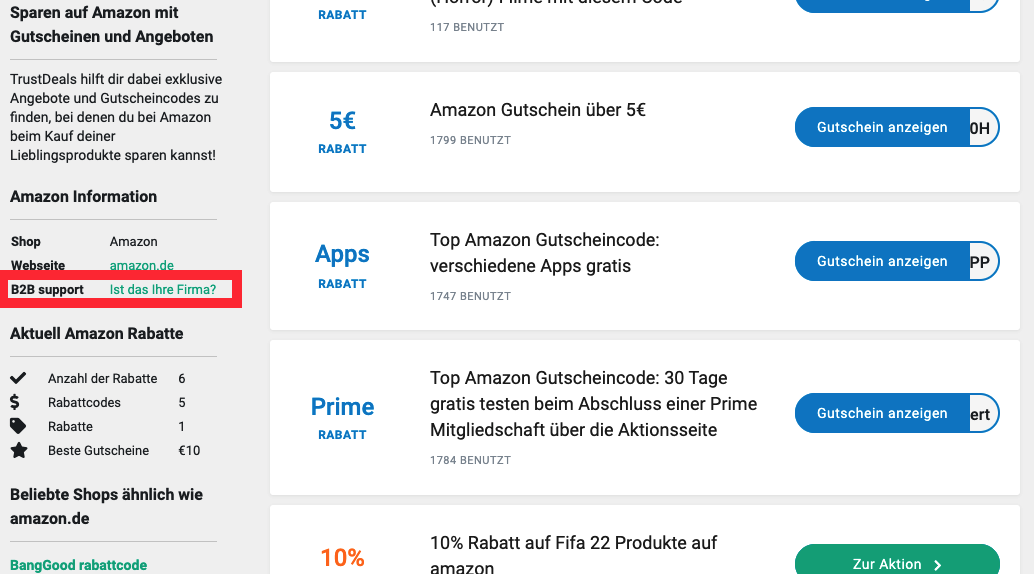Click the 'Amazon Gutschein über 5€' title
This screenshot has height=574, width=1034.
click(538, 110)
